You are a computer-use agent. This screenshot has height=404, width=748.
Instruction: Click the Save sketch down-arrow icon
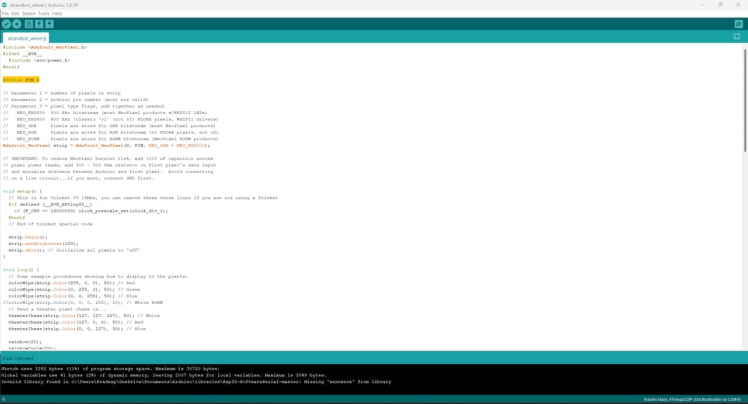pos(49,24)
